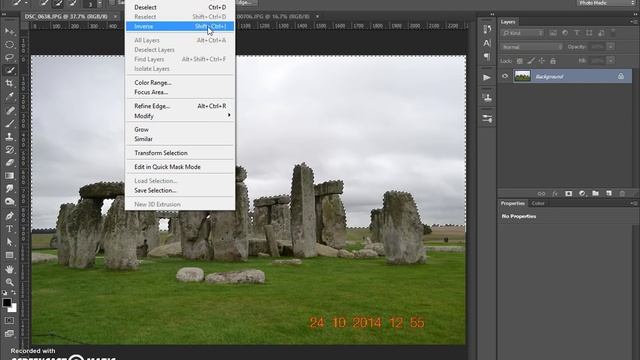The height and width of the screenshot is (360, 640).
Task: Create a new layer
Action: point(609,193)
